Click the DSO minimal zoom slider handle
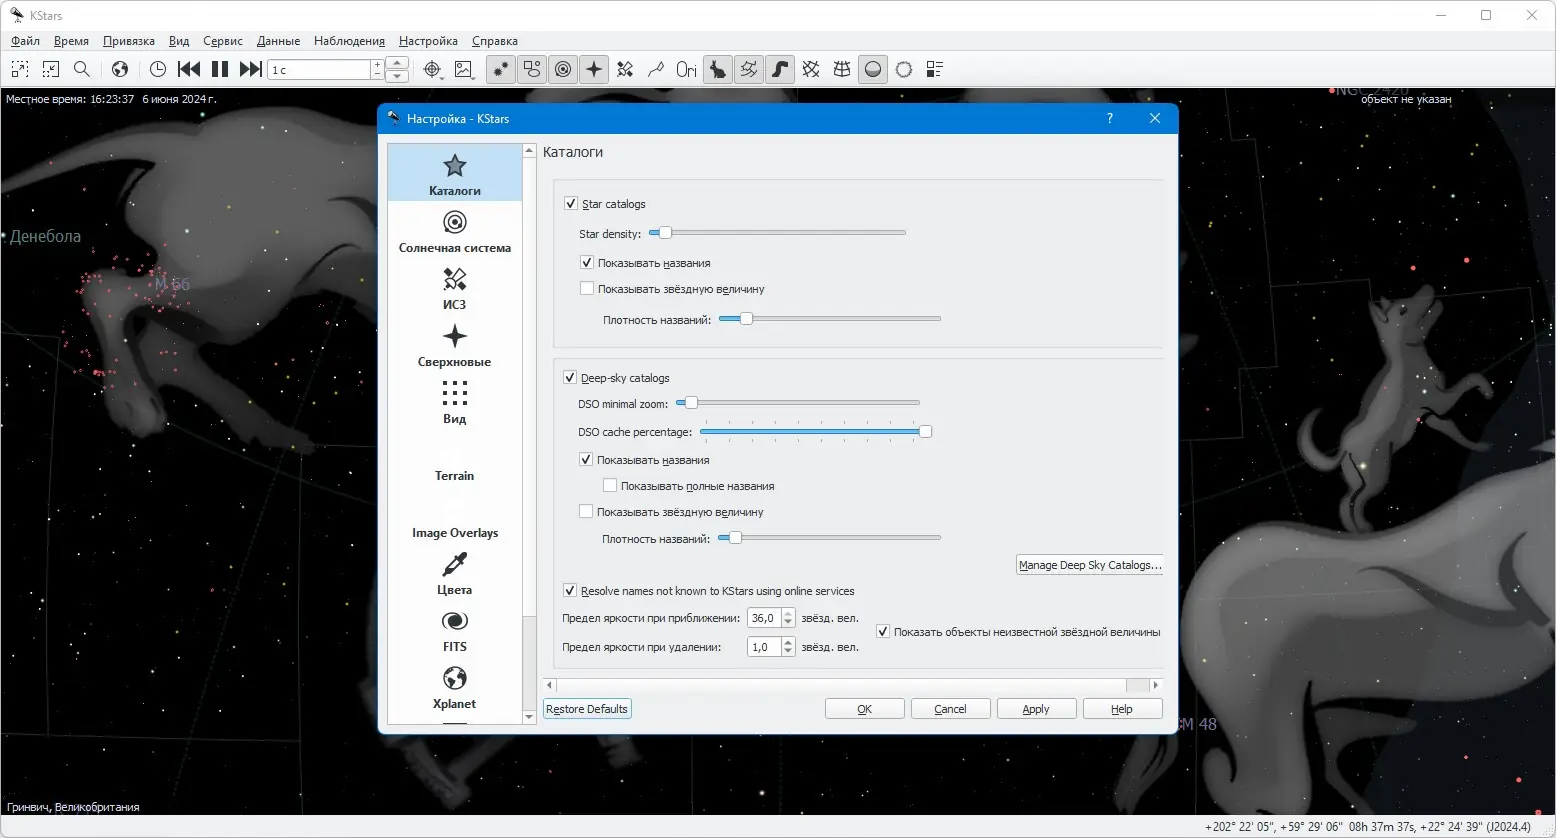 (690, 403)
